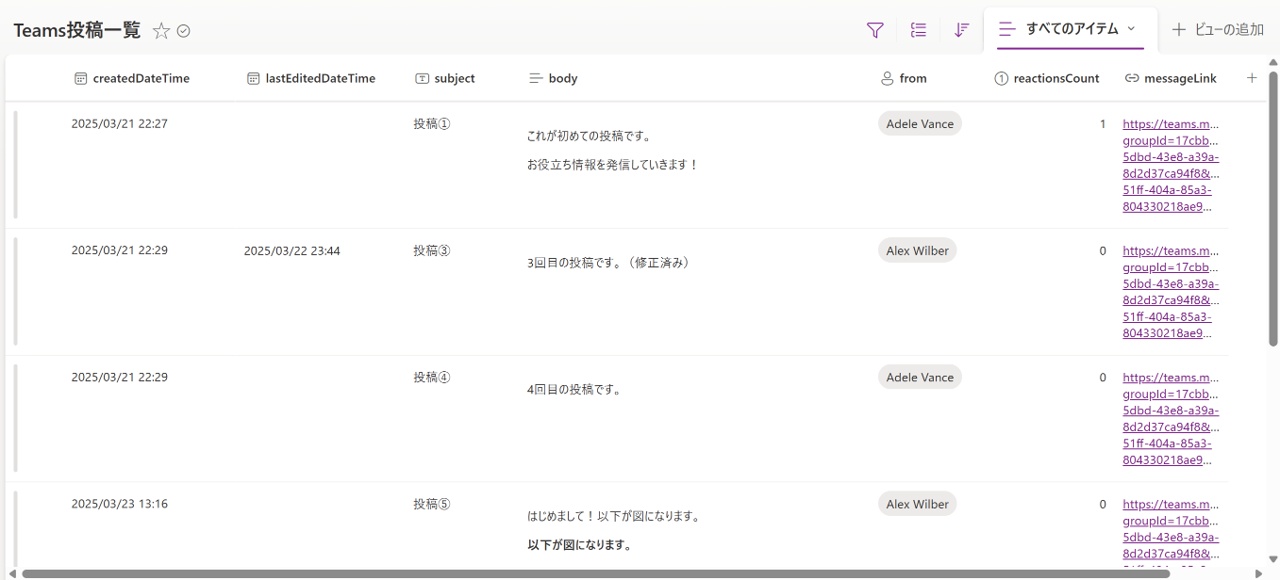
Task: Click the messageLink column header
Action: pos(1180,78)
